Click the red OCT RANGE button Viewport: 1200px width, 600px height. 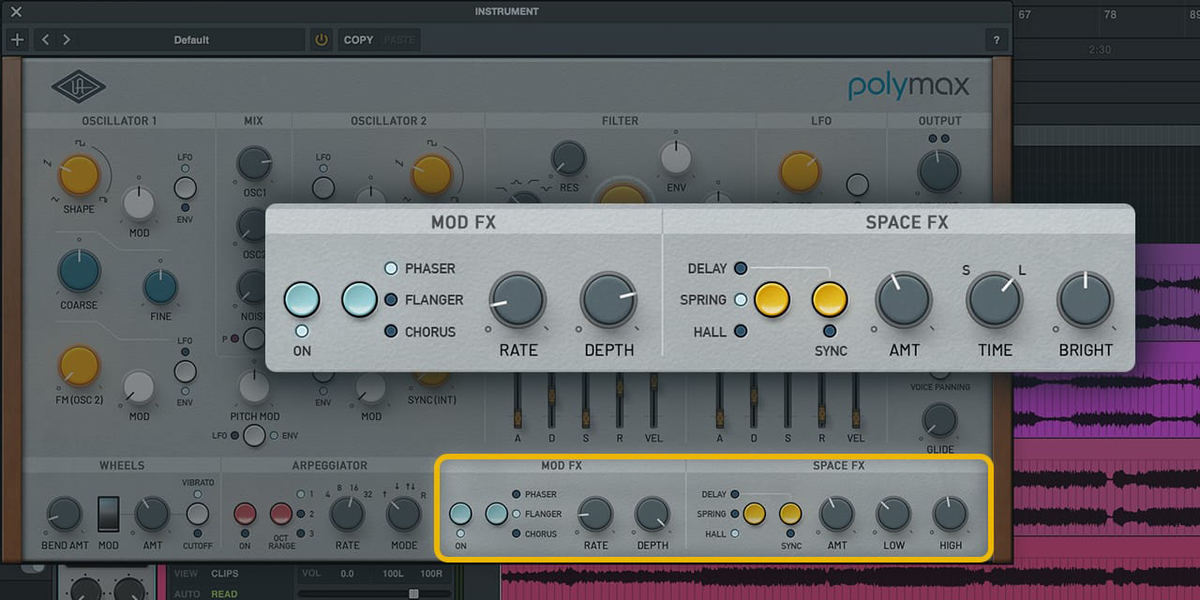click(x=281, y=514)
